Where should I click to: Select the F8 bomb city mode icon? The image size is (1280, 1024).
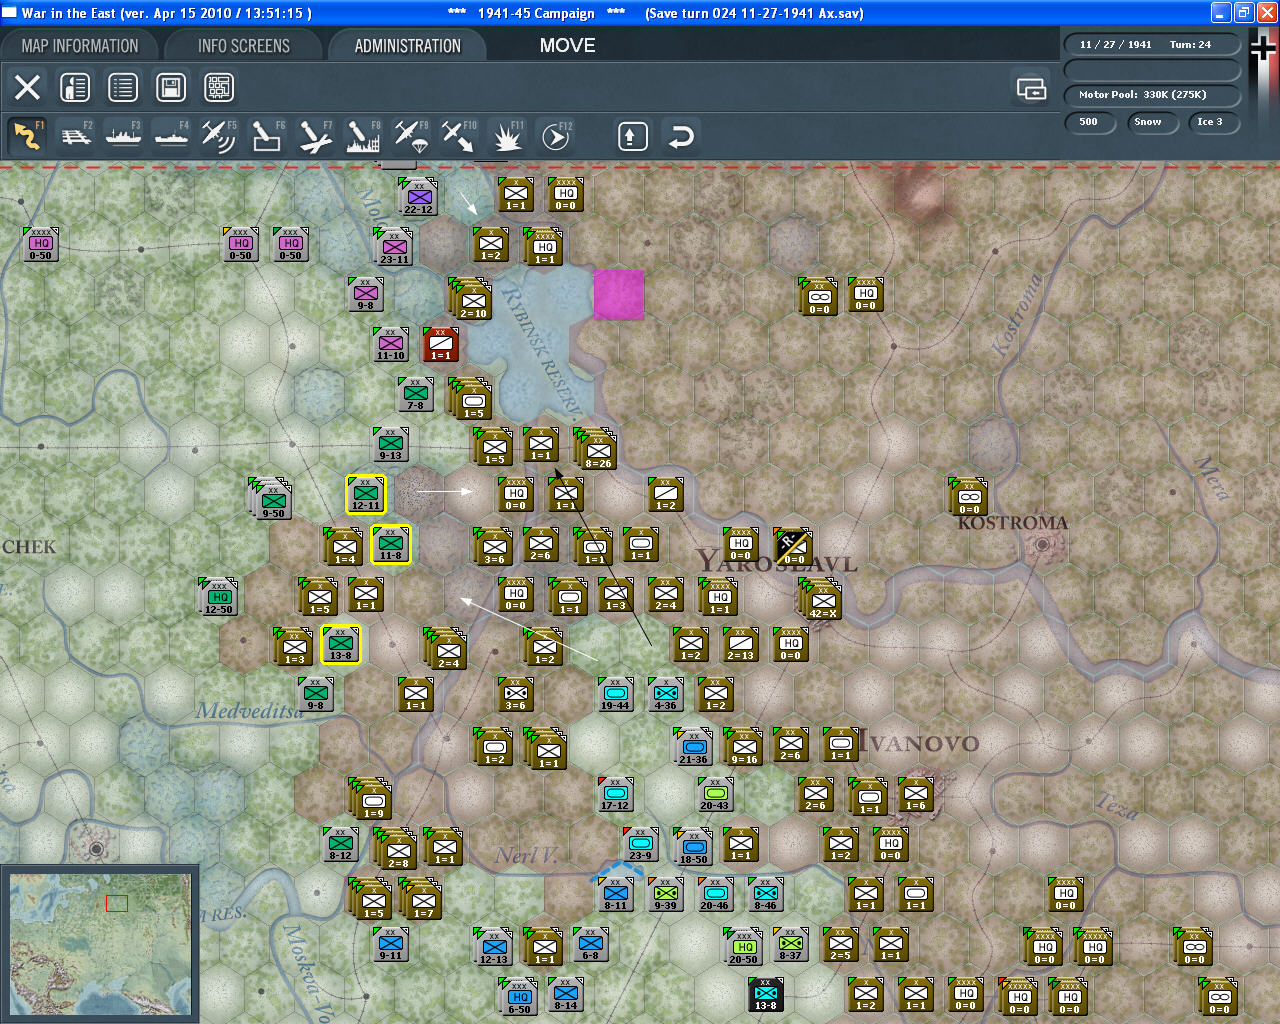coord(363,136)
